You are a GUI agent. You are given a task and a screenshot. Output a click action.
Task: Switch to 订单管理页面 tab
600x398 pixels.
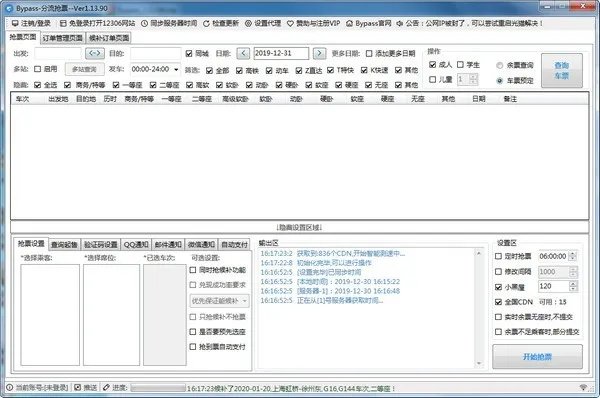pos(63,38)
